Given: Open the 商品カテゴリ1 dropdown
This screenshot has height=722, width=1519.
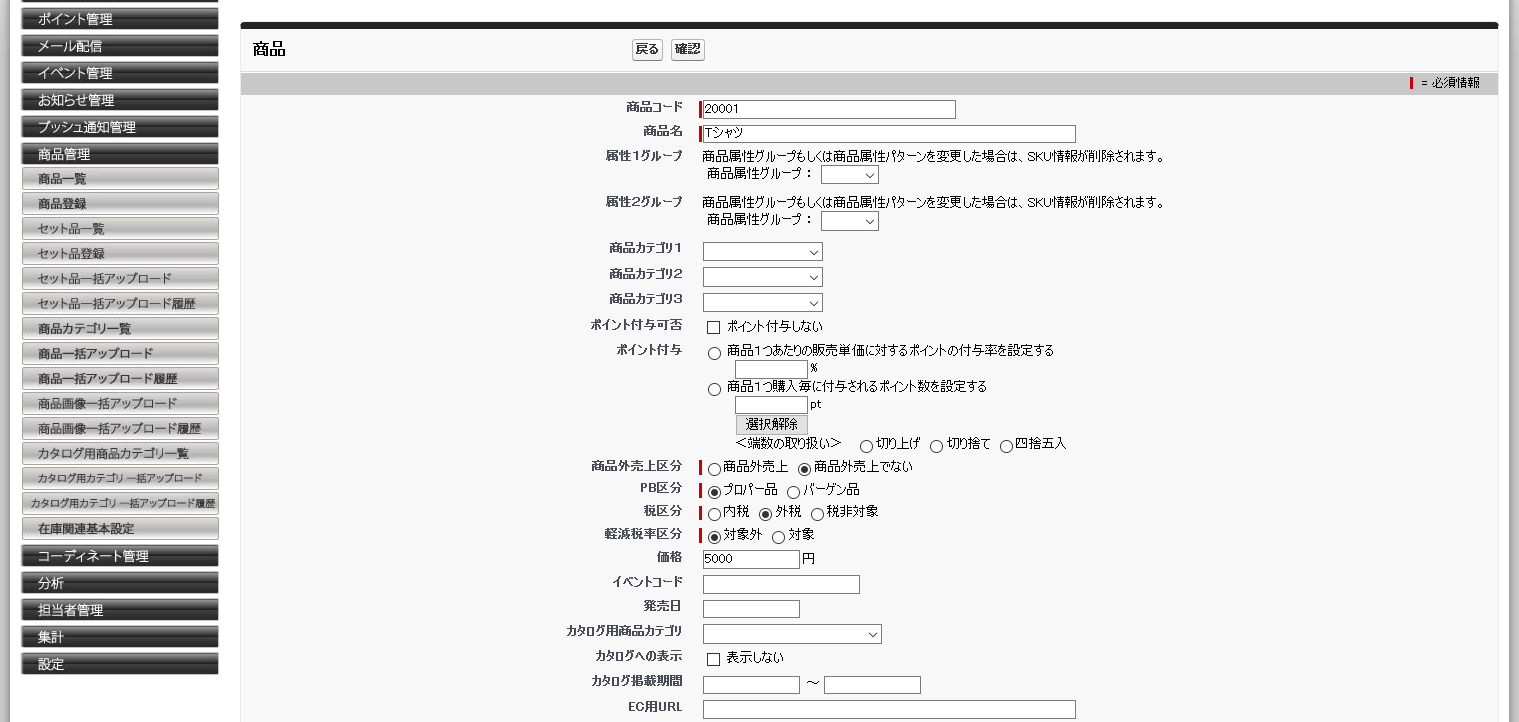Looking at the screenshot, I should click(762, 251).
